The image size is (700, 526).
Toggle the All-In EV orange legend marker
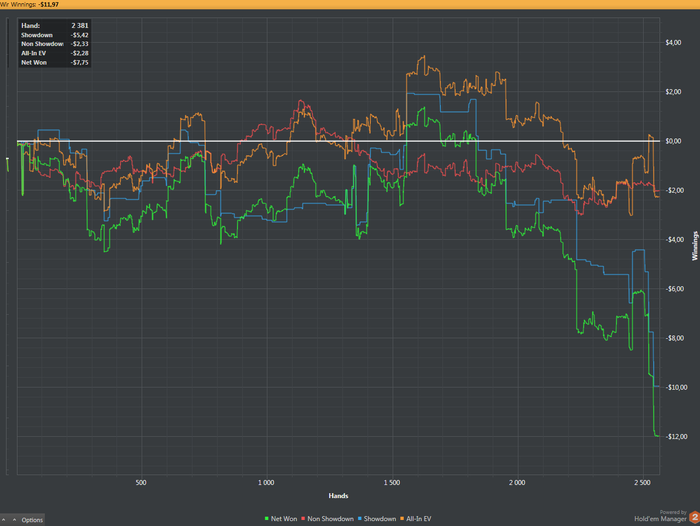coord(402,519)
